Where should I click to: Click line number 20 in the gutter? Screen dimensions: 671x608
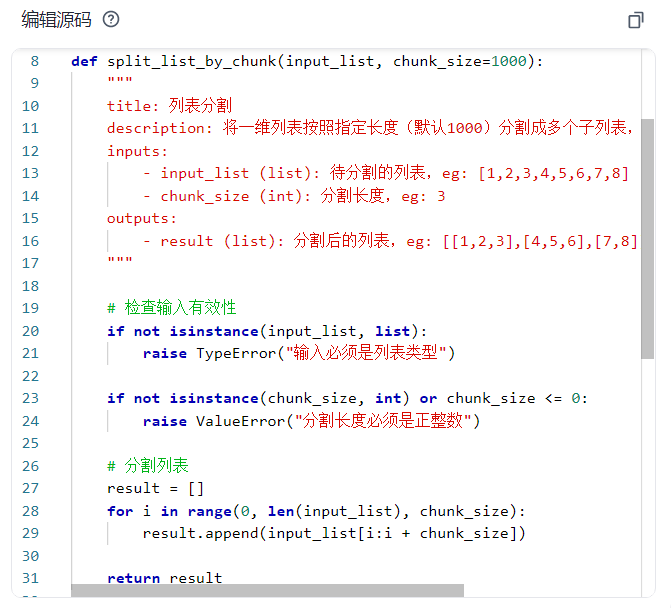point(30,331)
